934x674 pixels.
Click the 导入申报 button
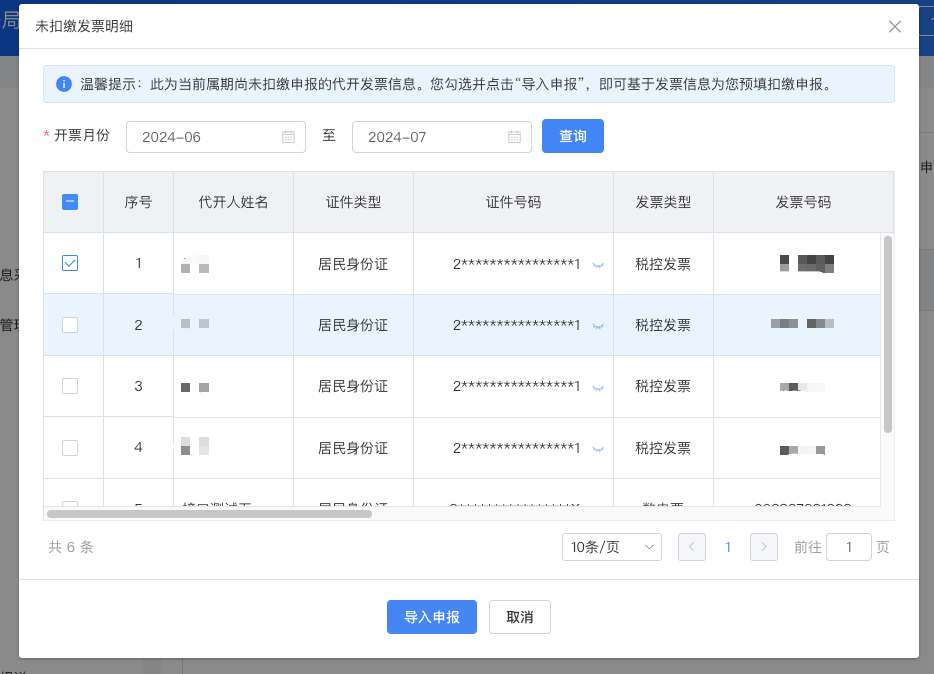pos(432,617)
